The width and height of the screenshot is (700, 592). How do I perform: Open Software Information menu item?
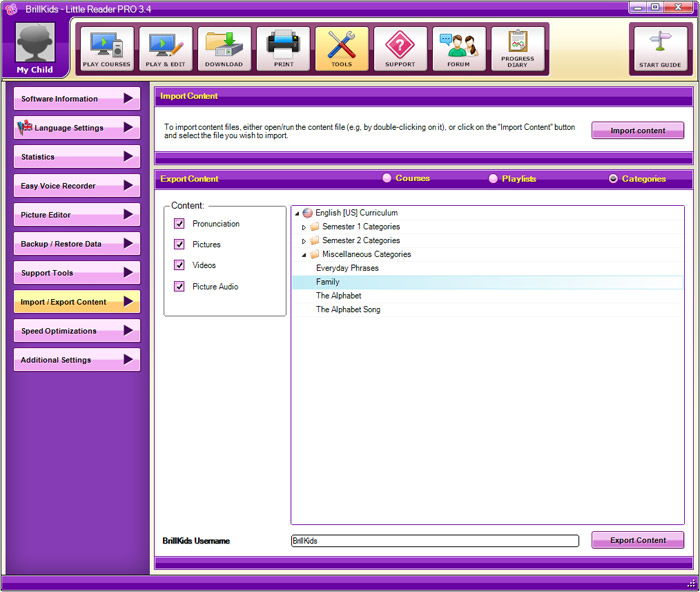(x=77, y=98)
